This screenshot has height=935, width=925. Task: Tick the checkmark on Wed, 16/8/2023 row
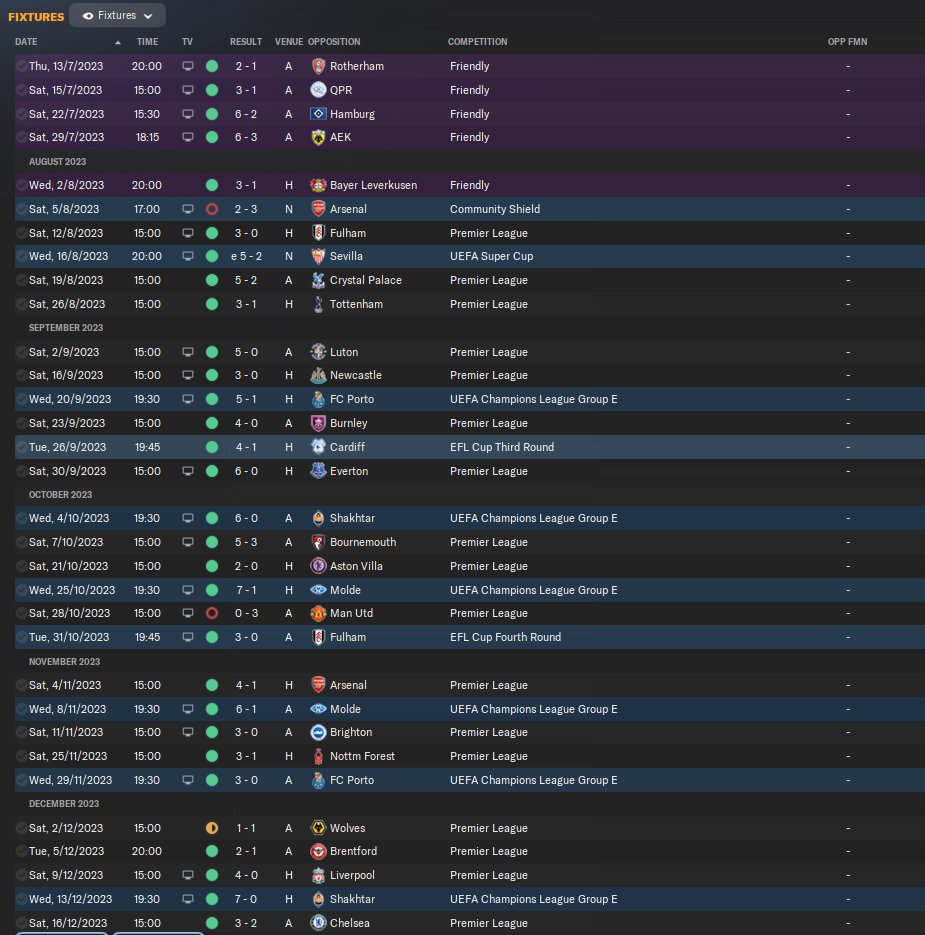click(x=21, y=256)
